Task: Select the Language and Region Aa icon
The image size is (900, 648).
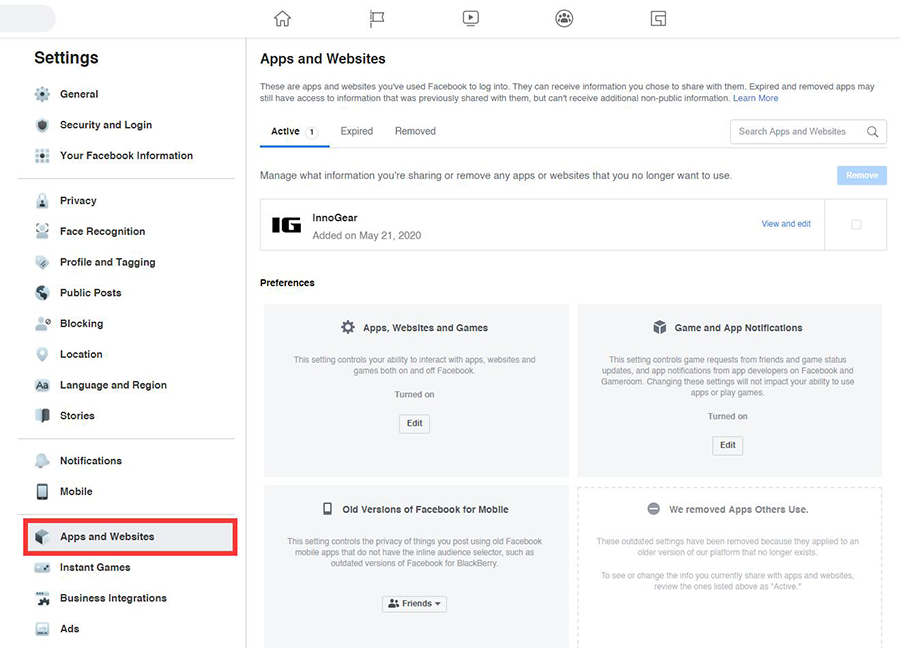Action: (40, 385)
